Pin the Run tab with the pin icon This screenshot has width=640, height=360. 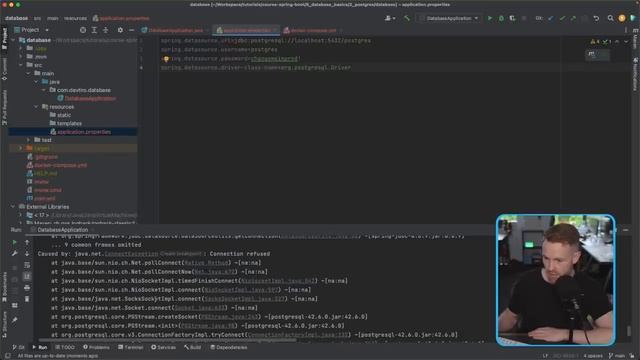(15, 320)
